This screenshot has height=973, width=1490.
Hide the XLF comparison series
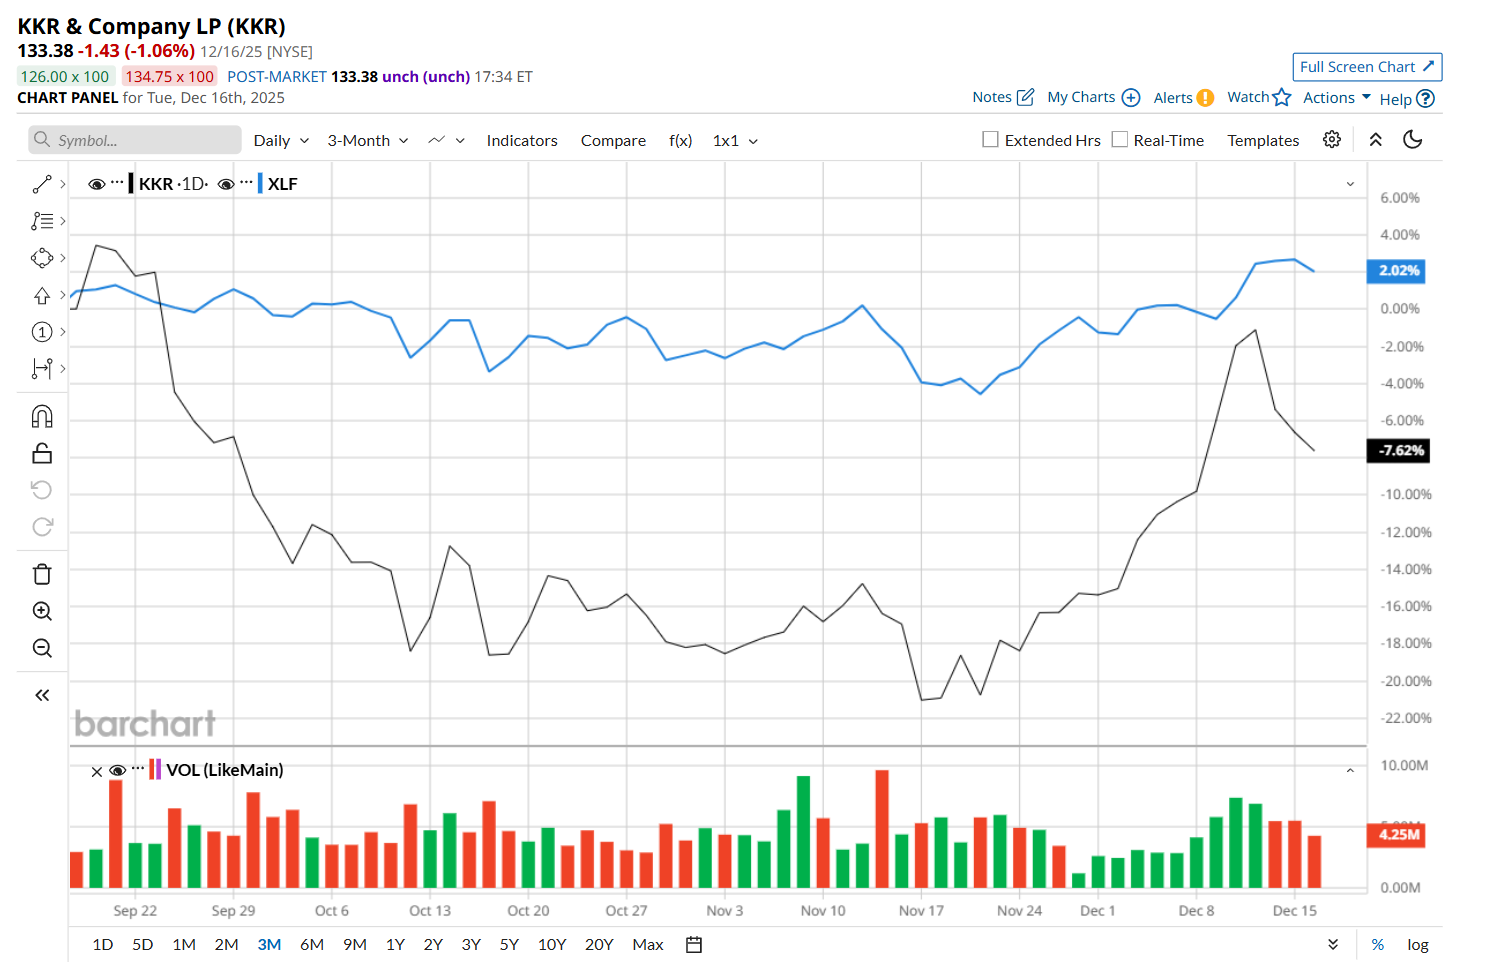pyautogui.click(x=226, y=184)
